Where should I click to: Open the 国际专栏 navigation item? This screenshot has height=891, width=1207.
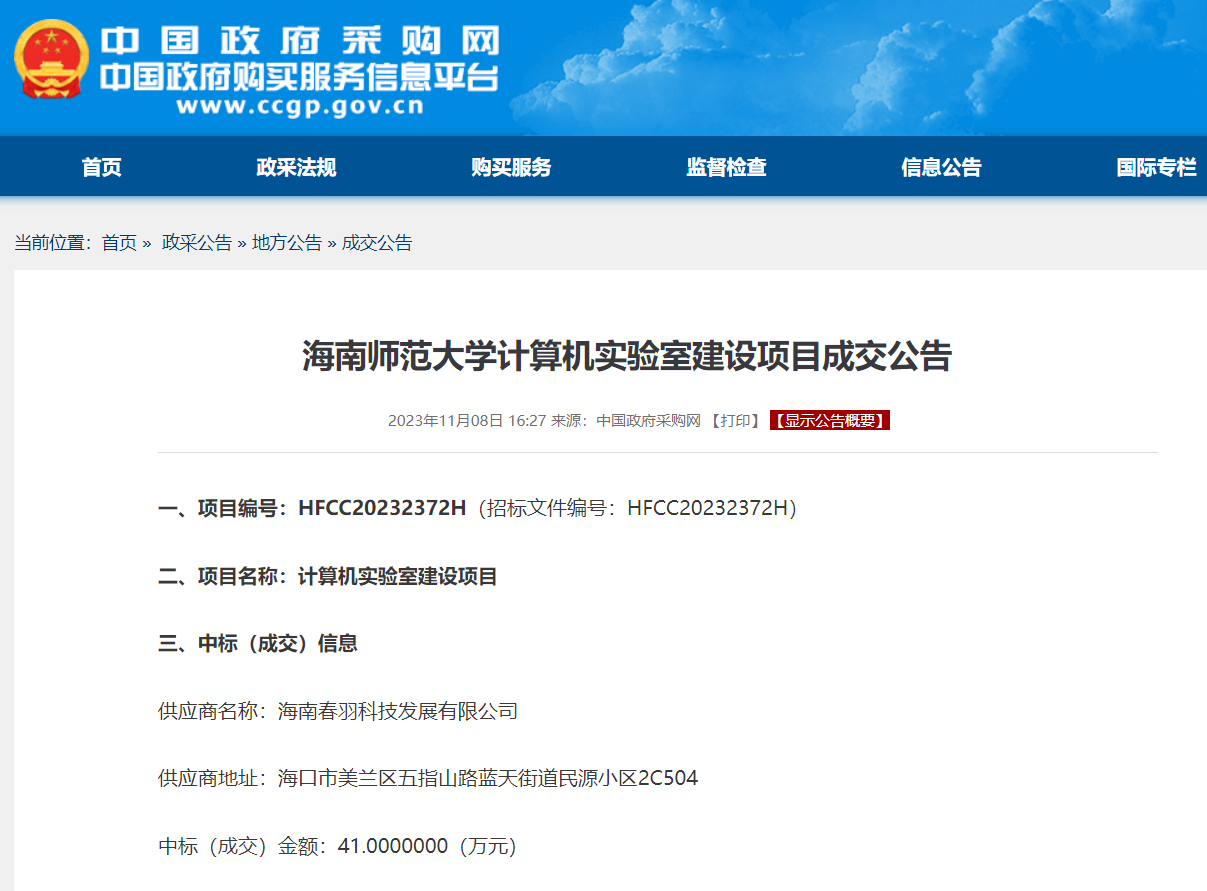click(1156, 167)
